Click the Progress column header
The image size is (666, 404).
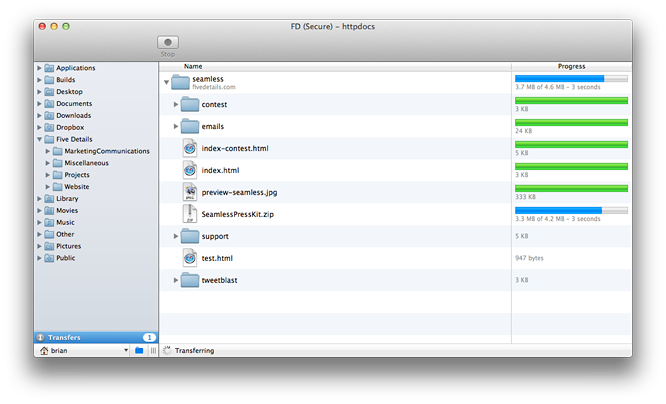571,66
